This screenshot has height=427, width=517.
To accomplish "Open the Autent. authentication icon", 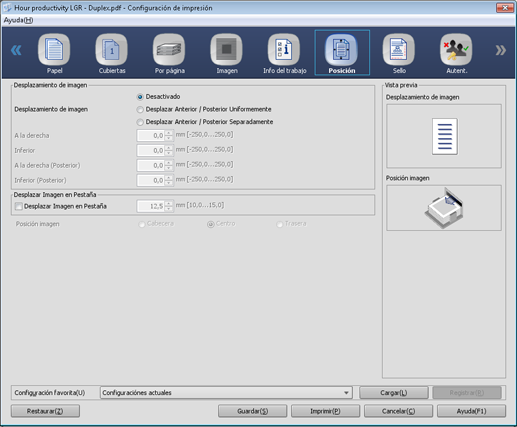I will 456,50.
